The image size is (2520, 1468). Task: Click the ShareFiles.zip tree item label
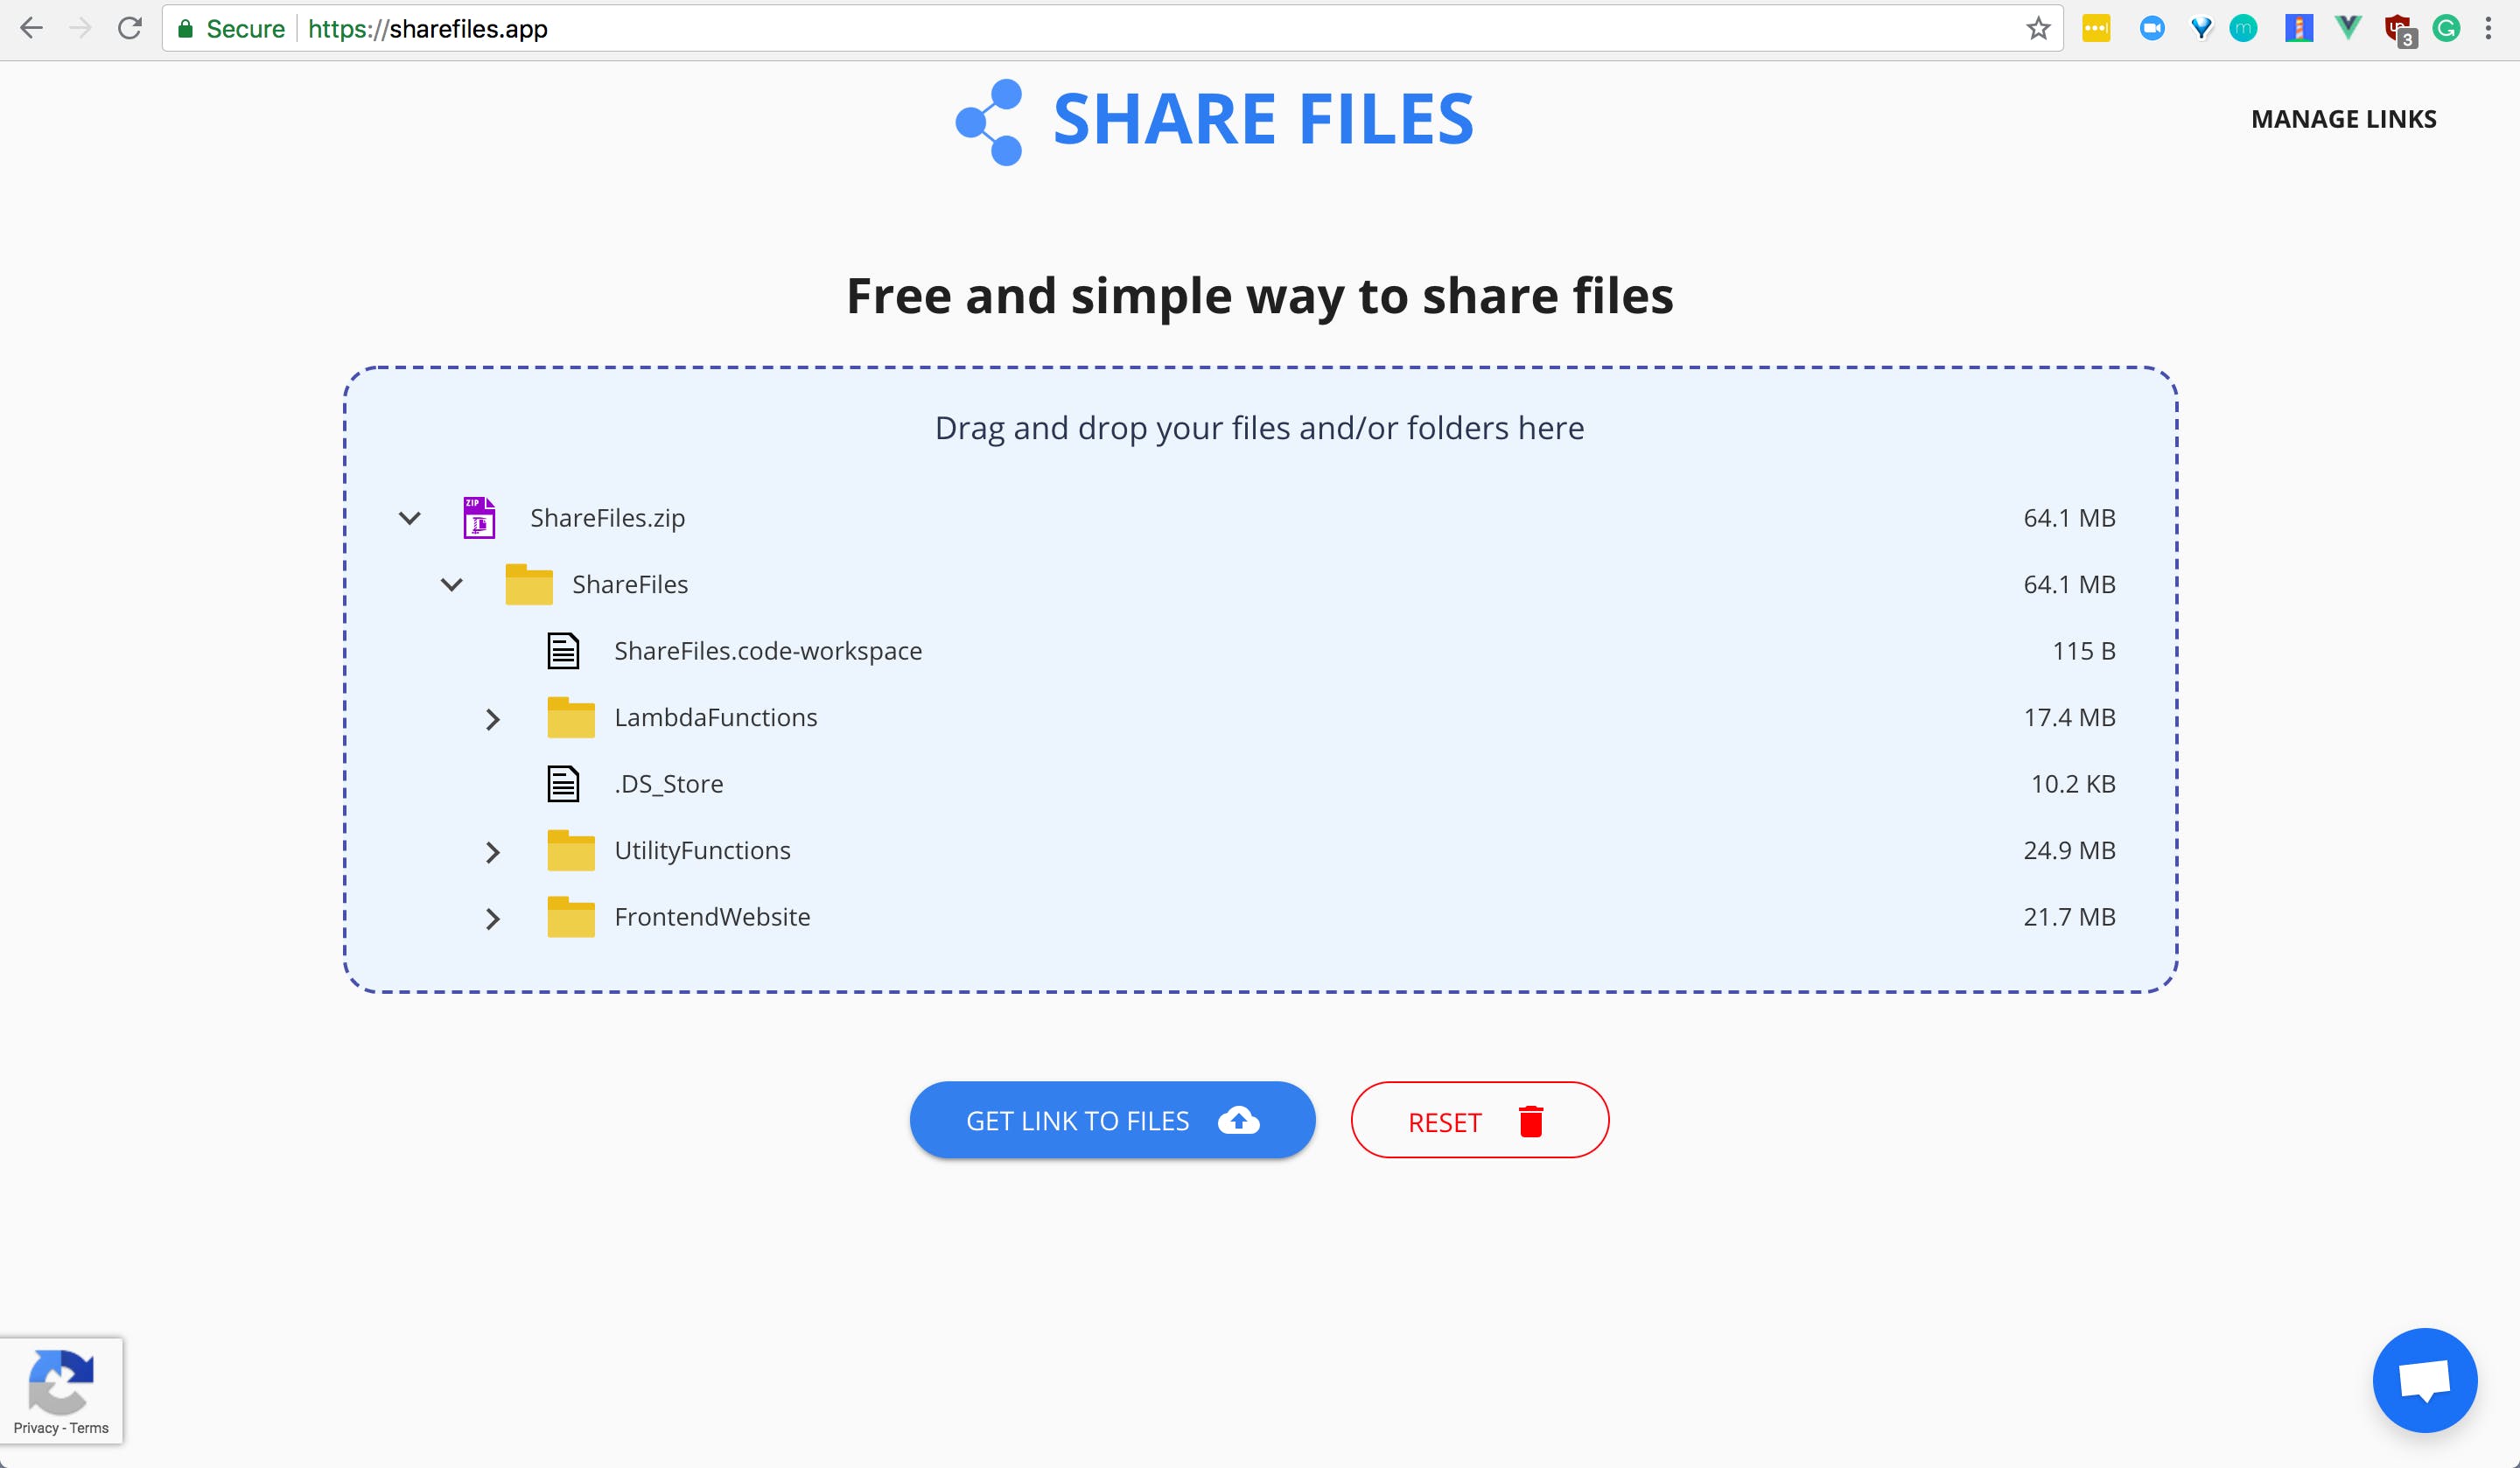pyautogui.click(x=606, y=517)
